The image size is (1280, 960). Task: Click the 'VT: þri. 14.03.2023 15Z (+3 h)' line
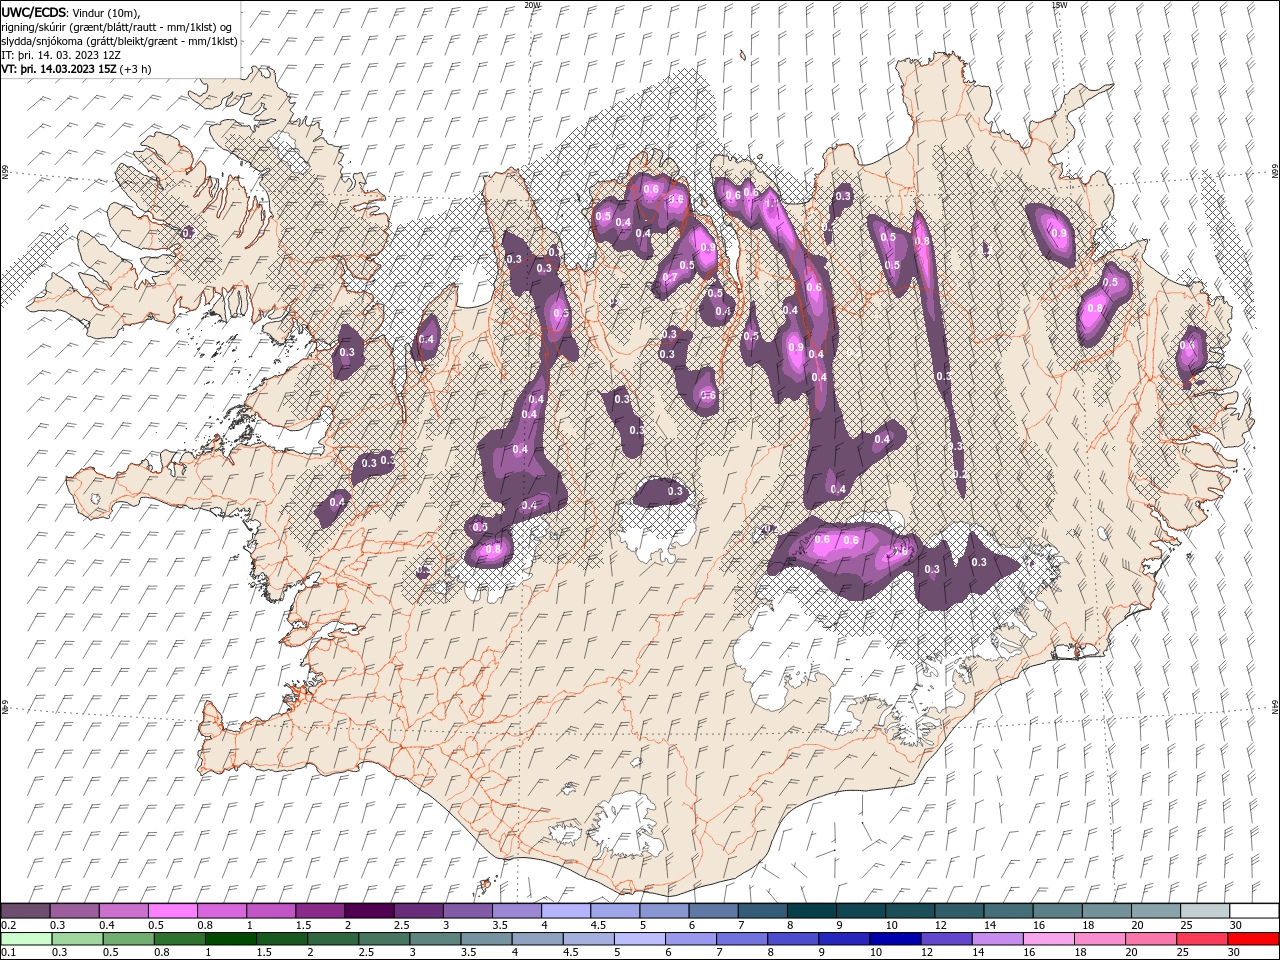tap(77, 69)
